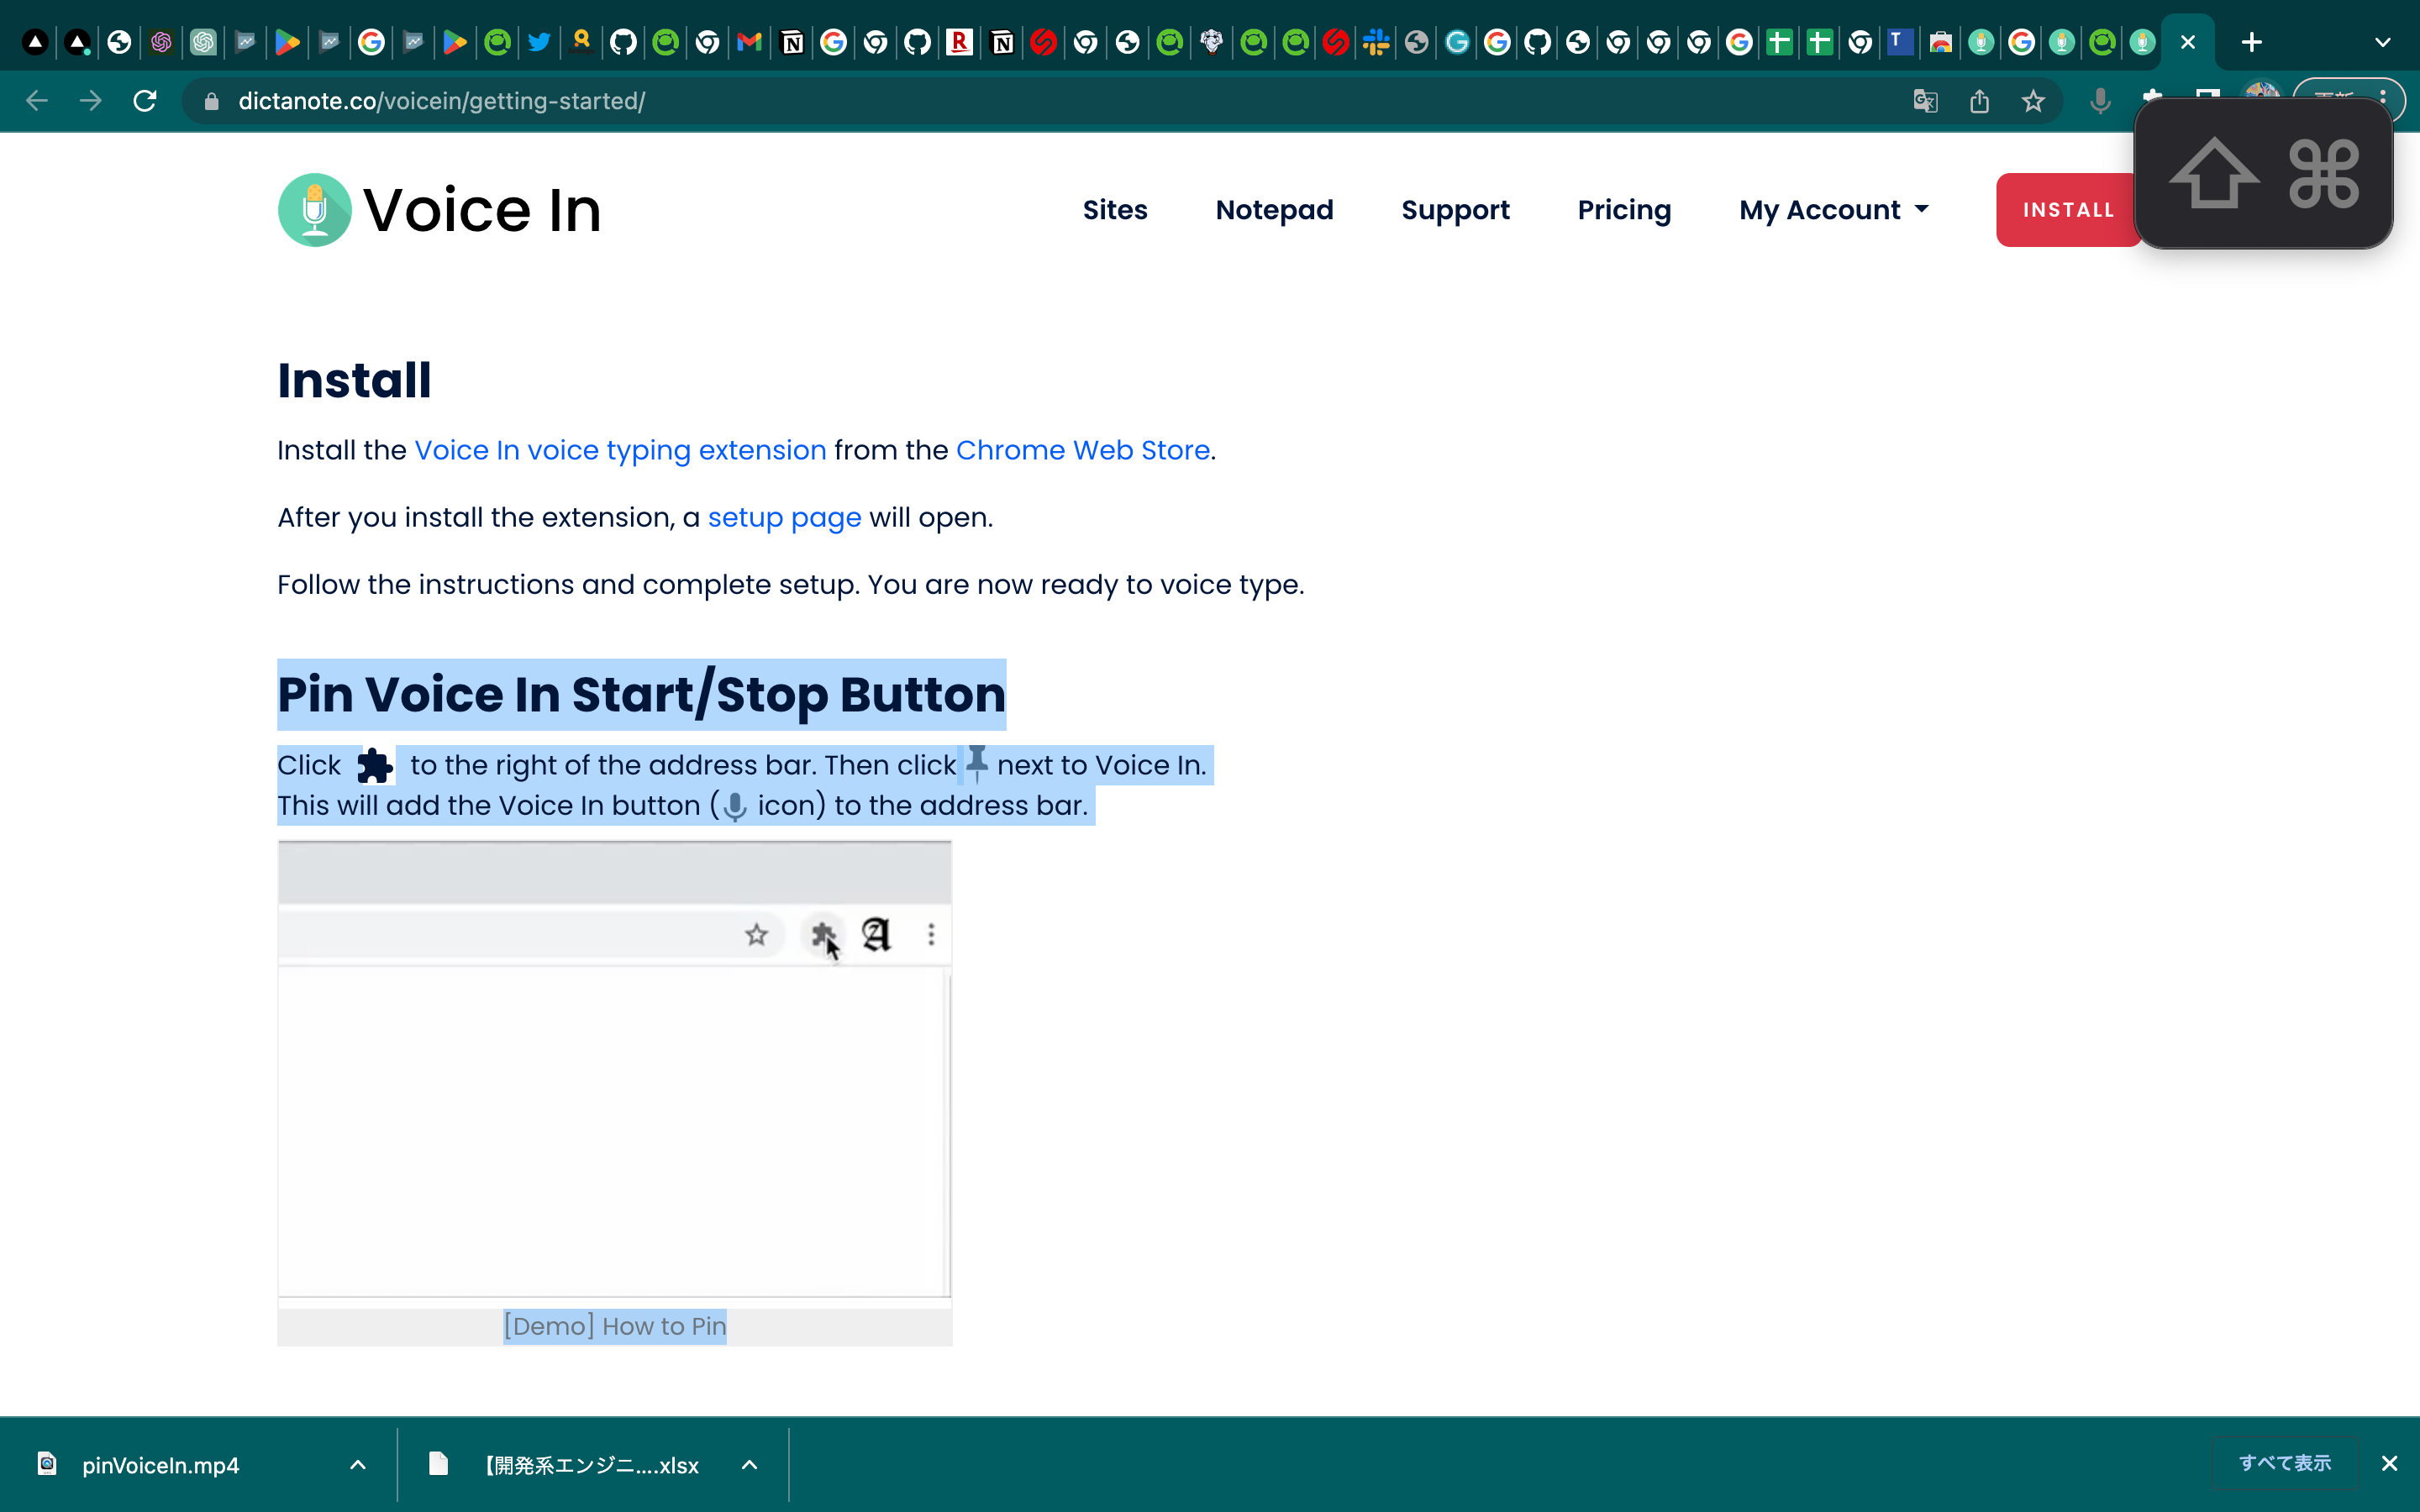Go to the Notepad page
Image resolution: width=2420 pixels, height=1512 pixels.
tap(1274, 210)
